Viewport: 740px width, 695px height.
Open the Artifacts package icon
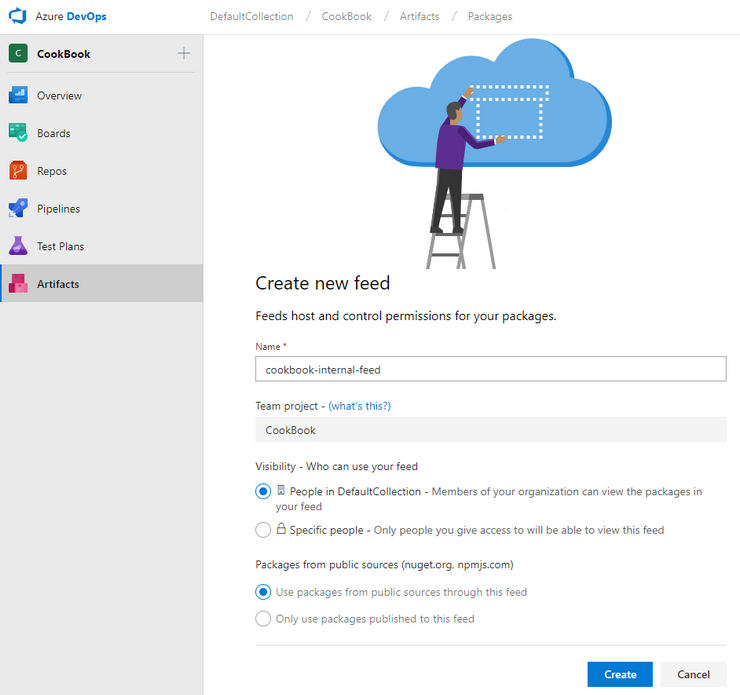tap(18, 284)
